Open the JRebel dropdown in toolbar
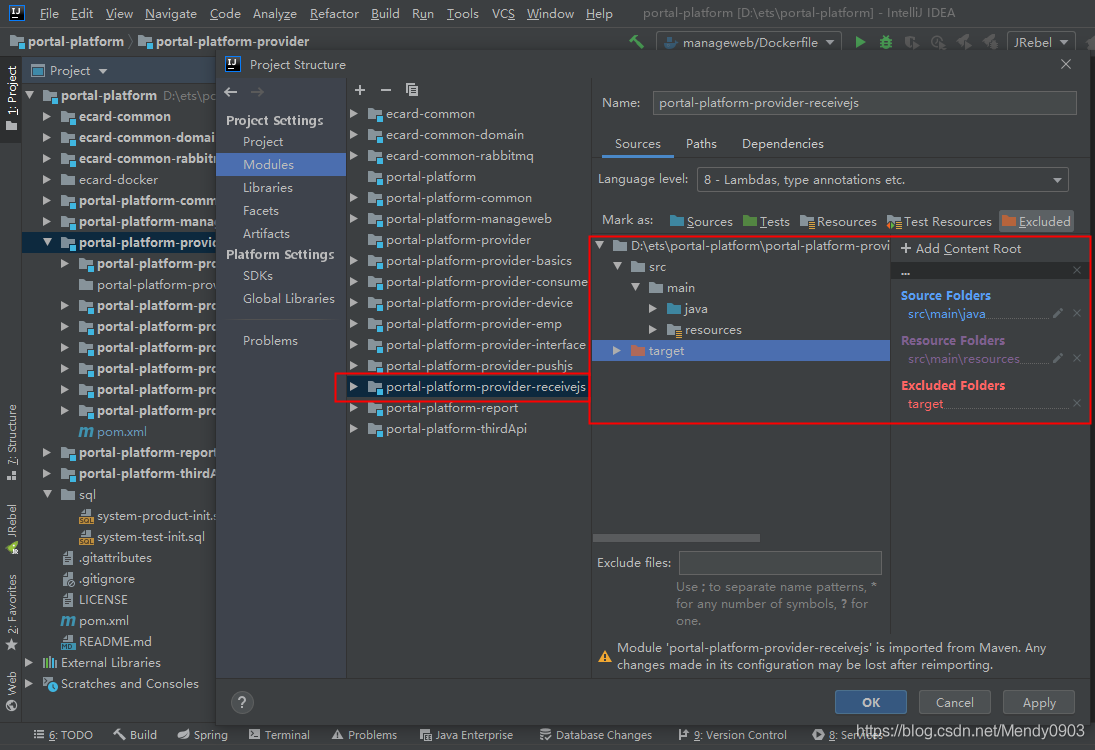 coord(1041,42)
